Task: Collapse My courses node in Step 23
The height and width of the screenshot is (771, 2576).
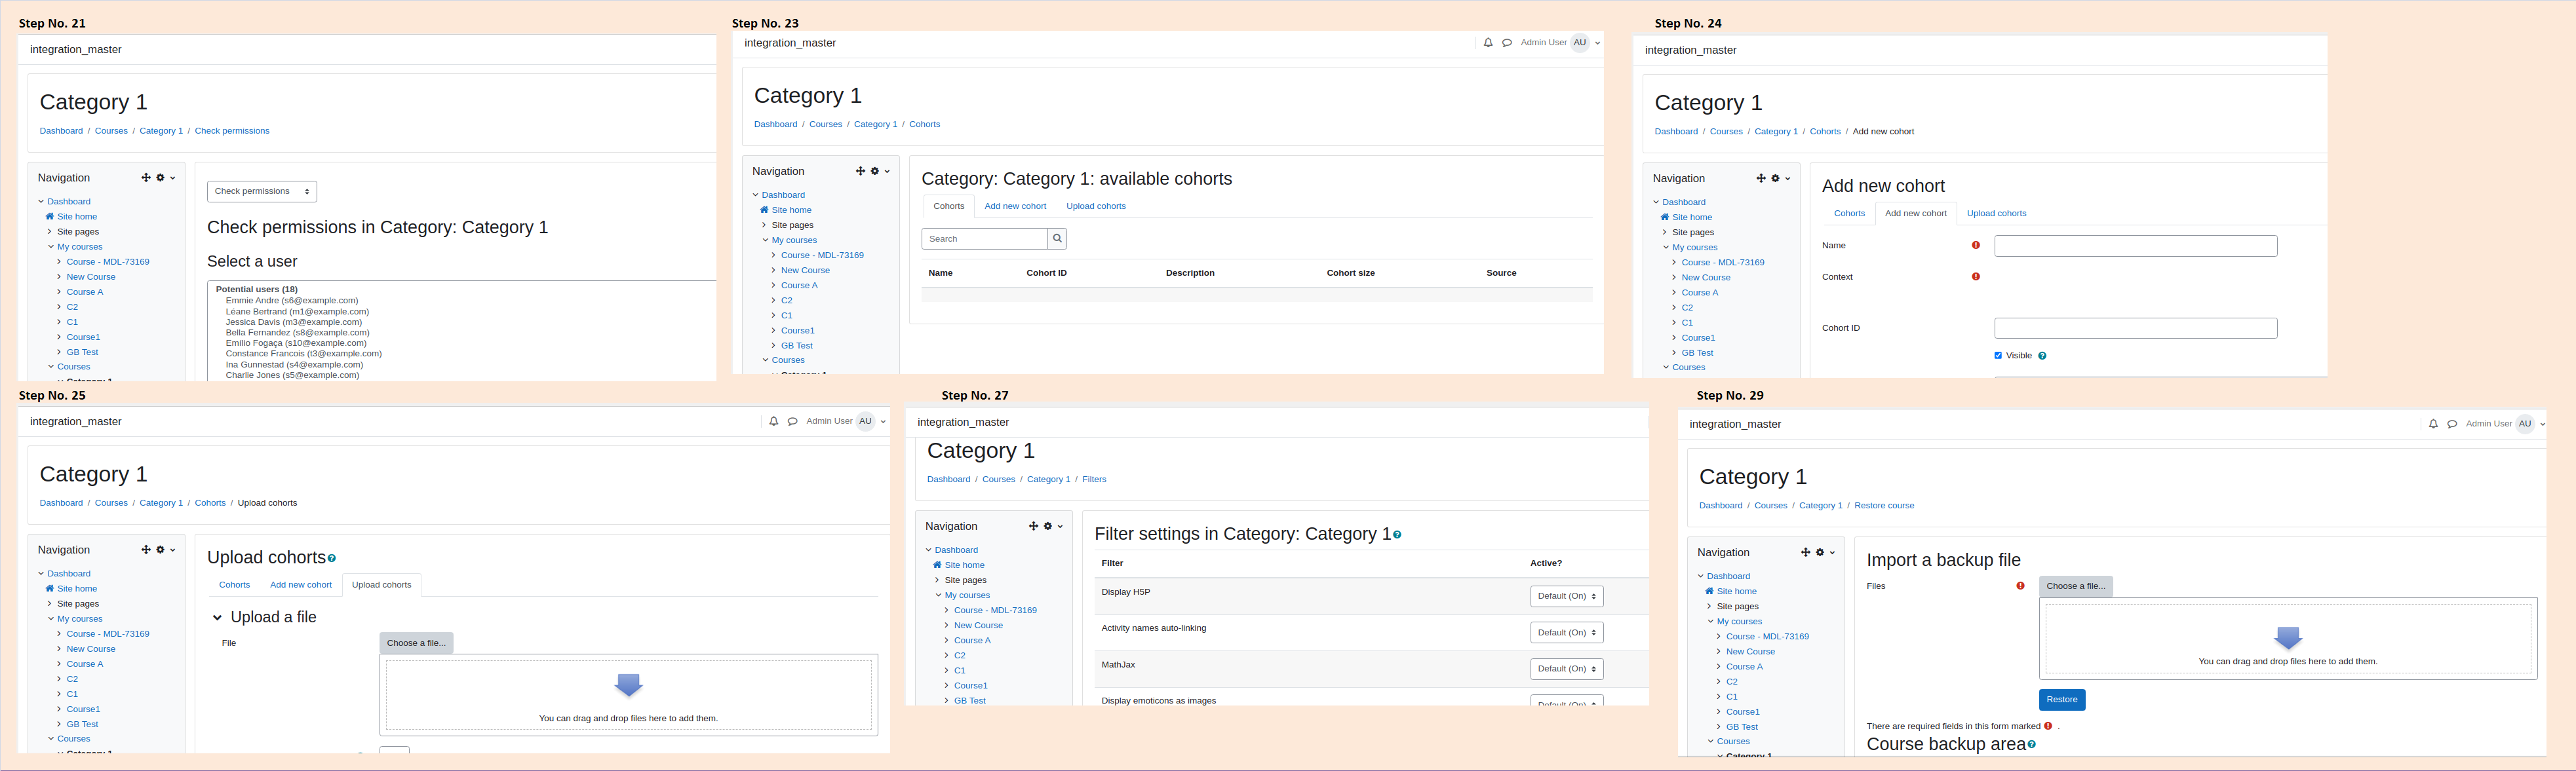Action: click(766, 240)
